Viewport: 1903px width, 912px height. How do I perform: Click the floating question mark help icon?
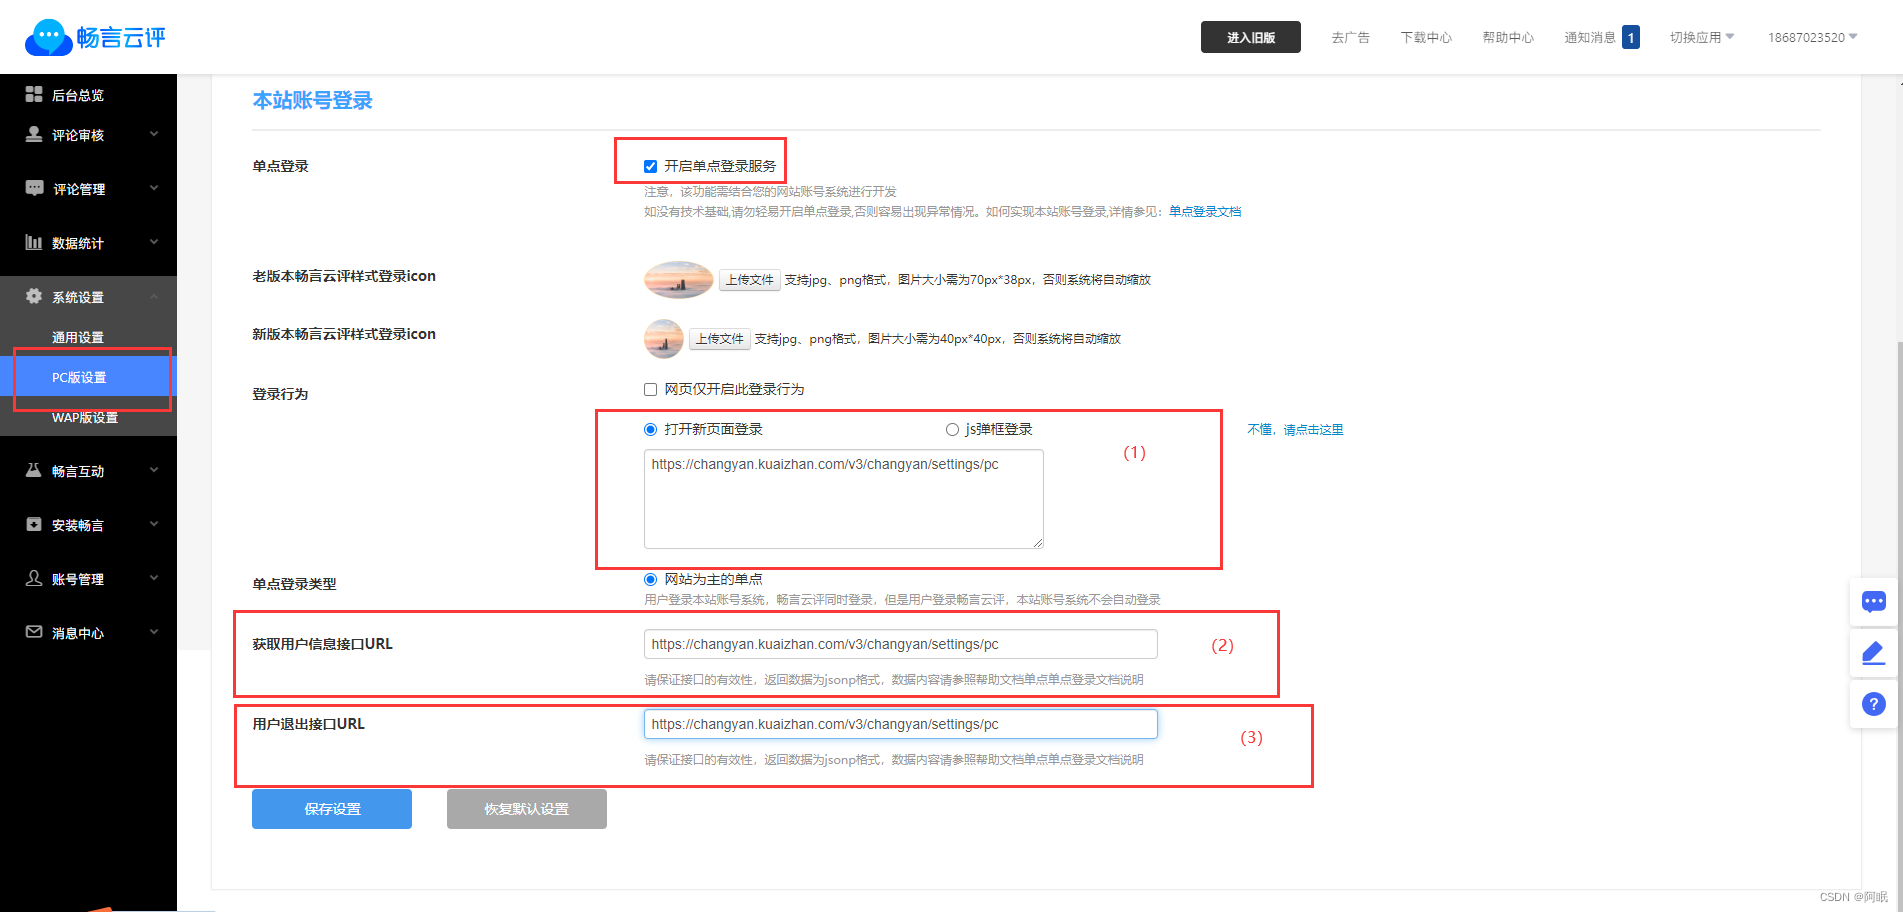pos(1874,704)
